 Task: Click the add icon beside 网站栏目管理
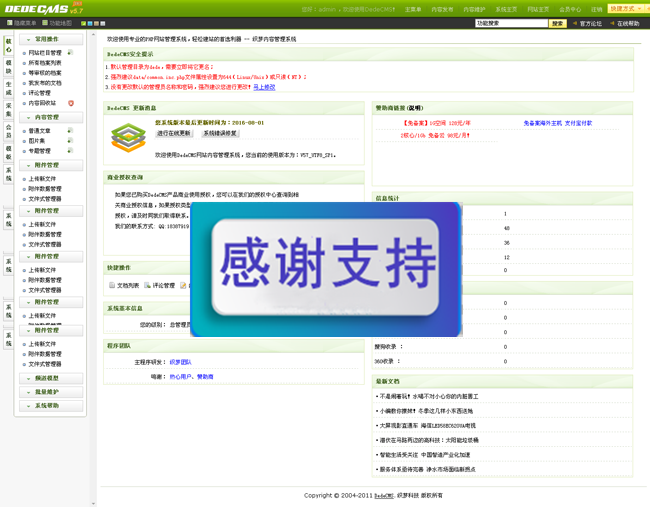(x=70, y=52)
